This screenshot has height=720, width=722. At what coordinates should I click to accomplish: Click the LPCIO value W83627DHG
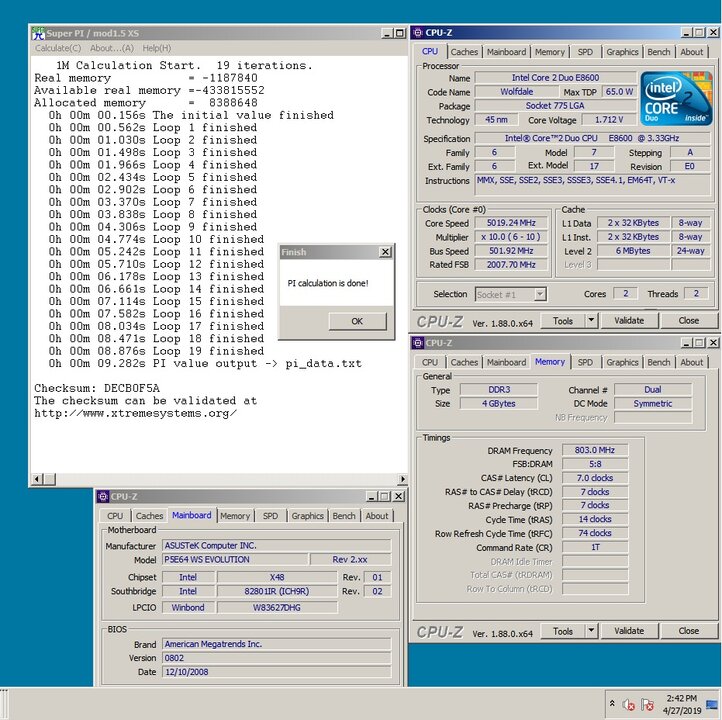277,608
